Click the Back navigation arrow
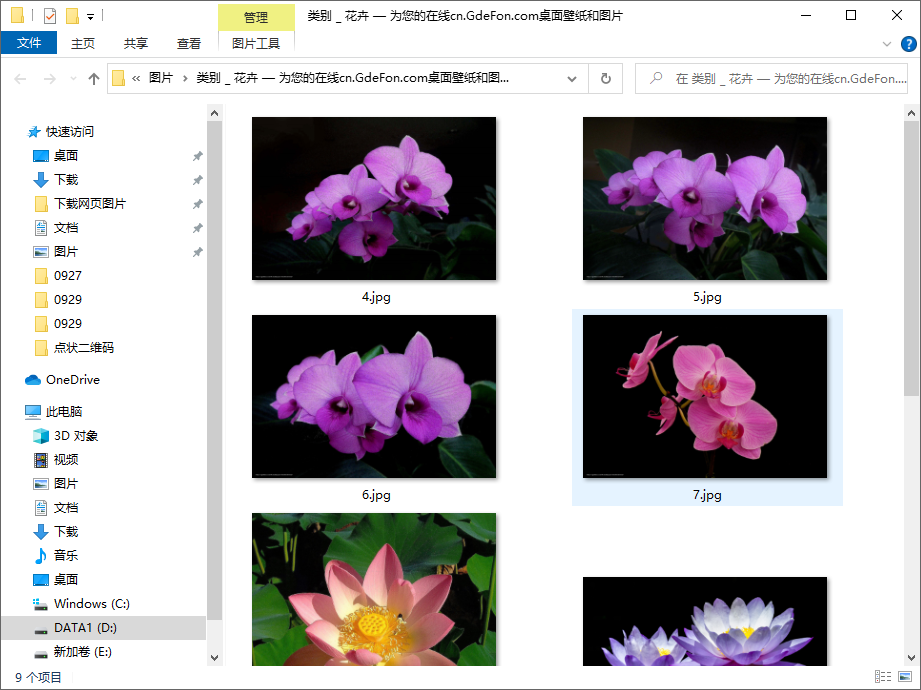The height and width of the screenshot is (690, 921). [20, 79]
